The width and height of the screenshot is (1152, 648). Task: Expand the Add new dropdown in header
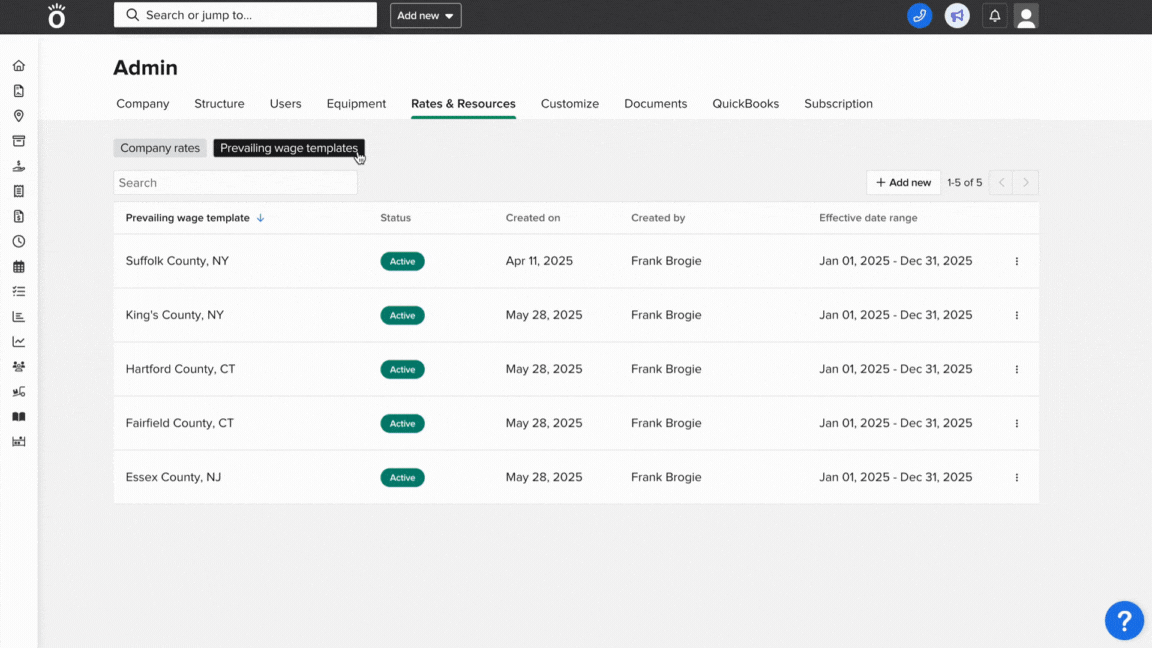[x=425, y=16]
